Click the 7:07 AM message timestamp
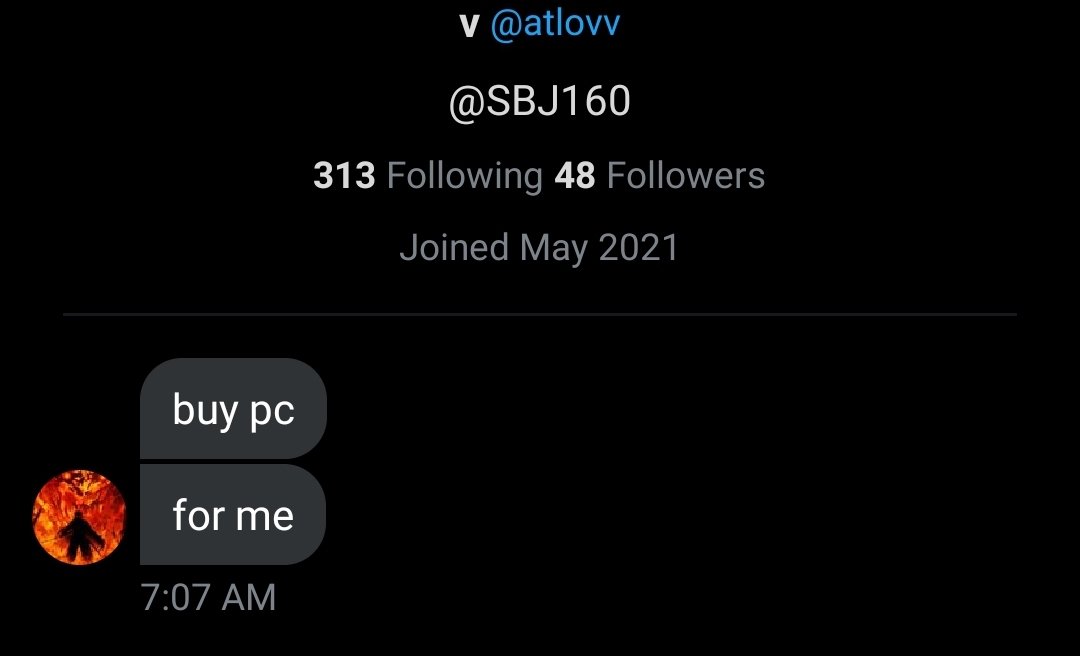Screen dimensions: 1080x656 (x=208, y=597)
